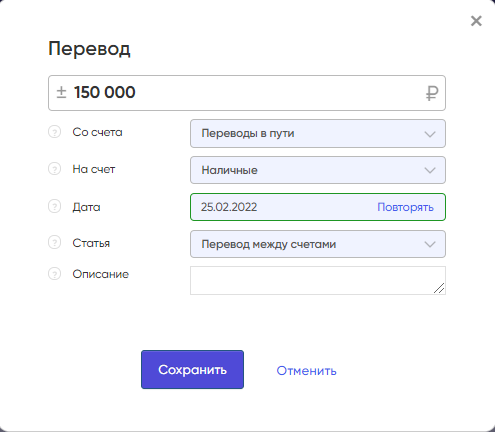Click the Статья label text
Viewport: 495px width, 432px height.
tap(91, 243)
